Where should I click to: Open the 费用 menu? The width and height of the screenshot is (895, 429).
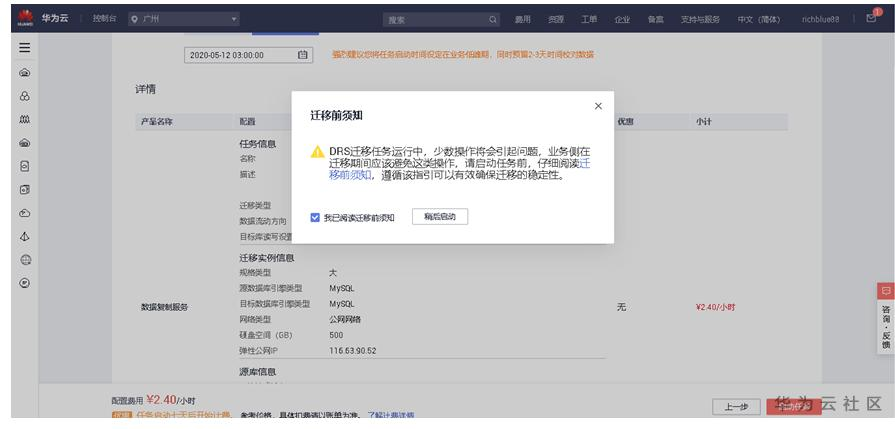[522, 19]
